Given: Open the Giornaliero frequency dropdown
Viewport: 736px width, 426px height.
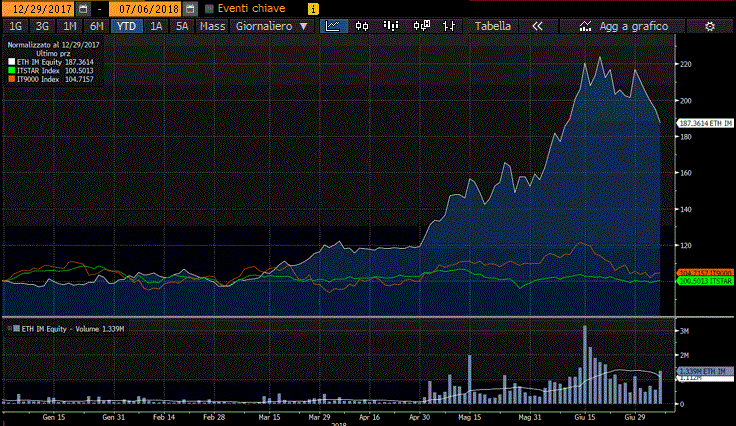Looking at the screenshot, I should coord(271,26).
